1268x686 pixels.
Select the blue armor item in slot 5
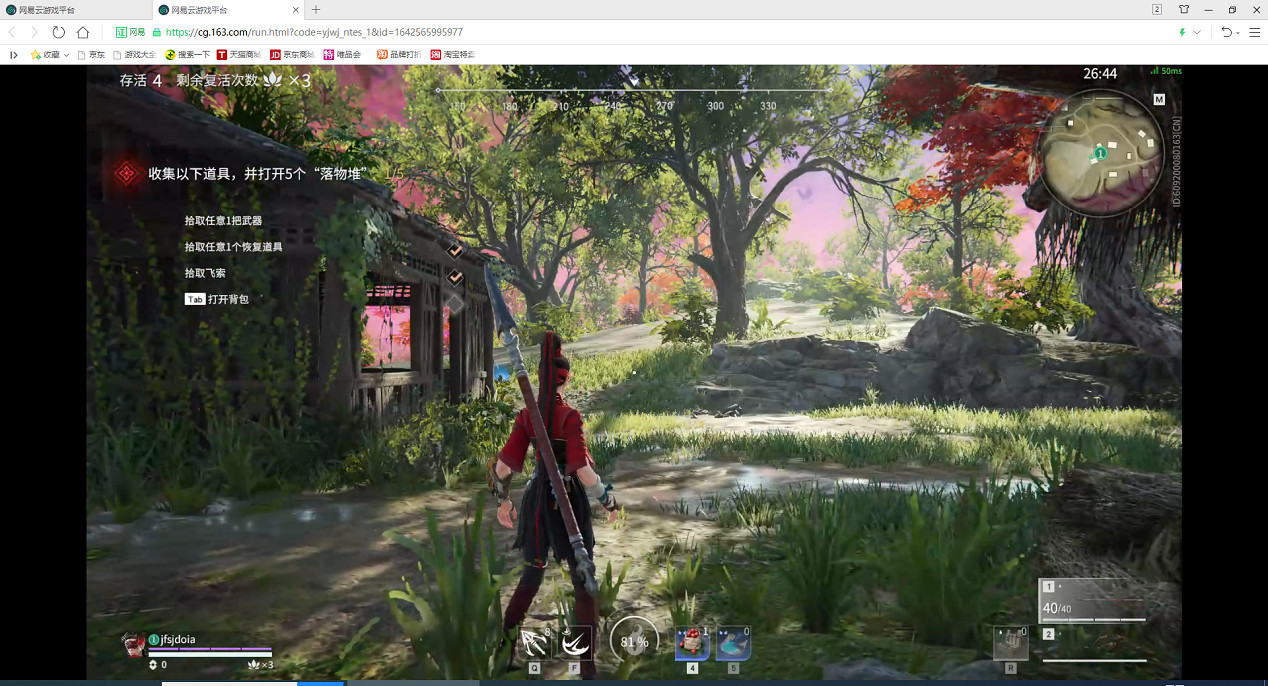(733, 643)
